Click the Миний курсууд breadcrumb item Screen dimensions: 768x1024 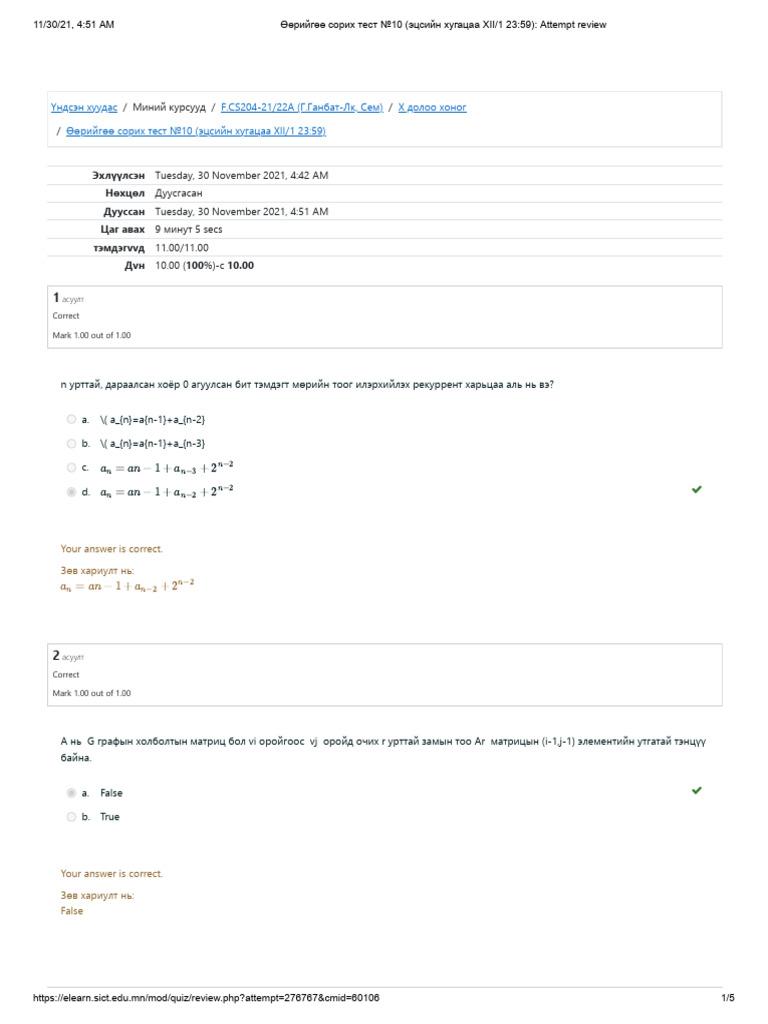(169, 107)
